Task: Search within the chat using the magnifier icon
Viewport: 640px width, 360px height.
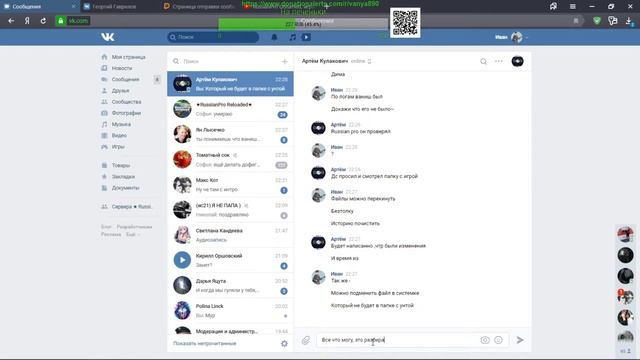Action: pyautogui.click(x=483, y=61)
